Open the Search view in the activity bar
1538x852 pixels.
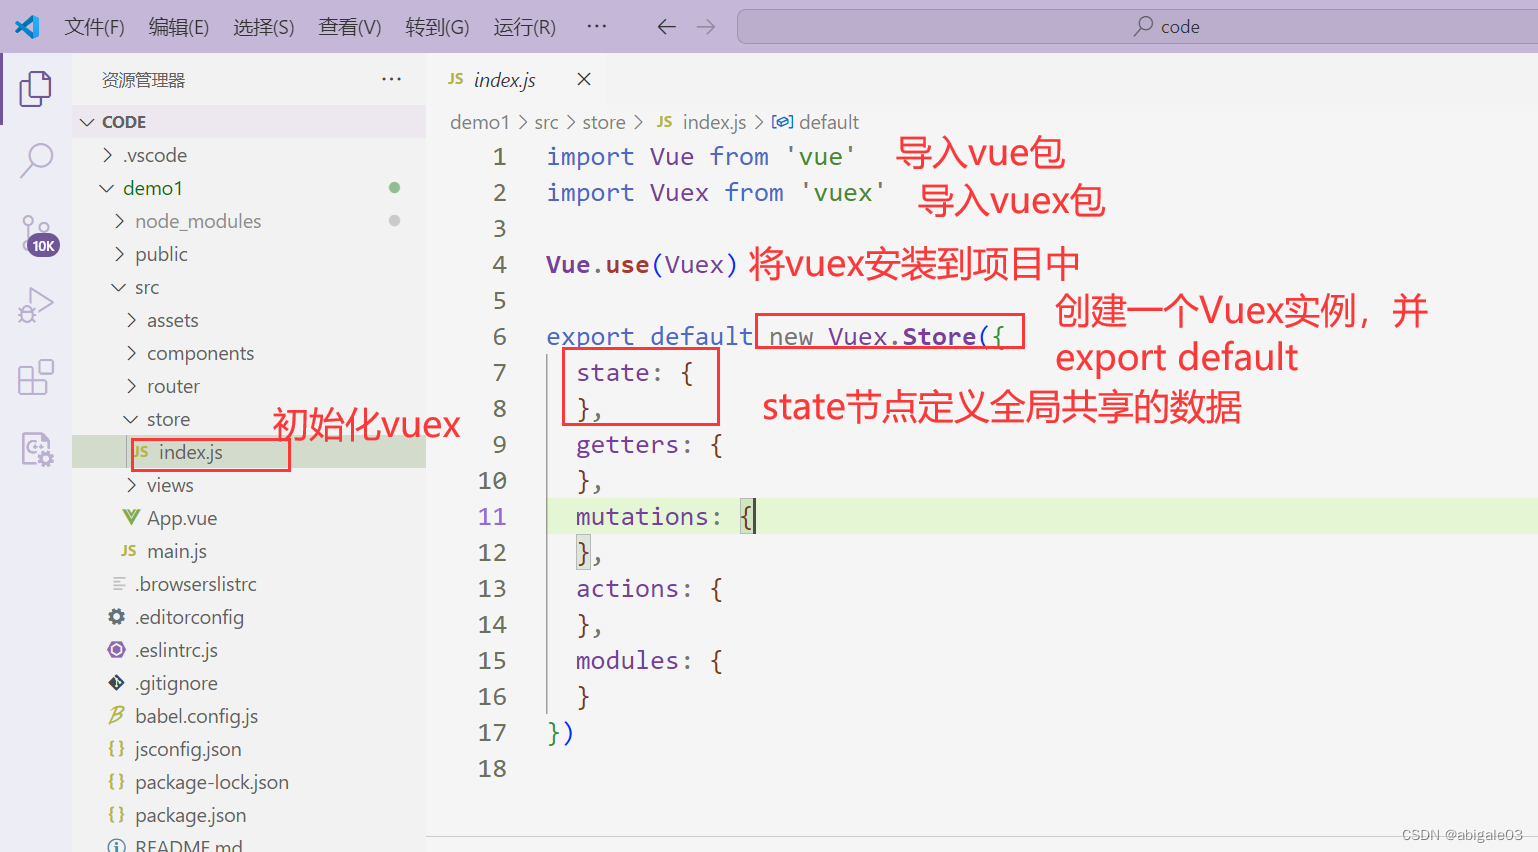point(36,160)
